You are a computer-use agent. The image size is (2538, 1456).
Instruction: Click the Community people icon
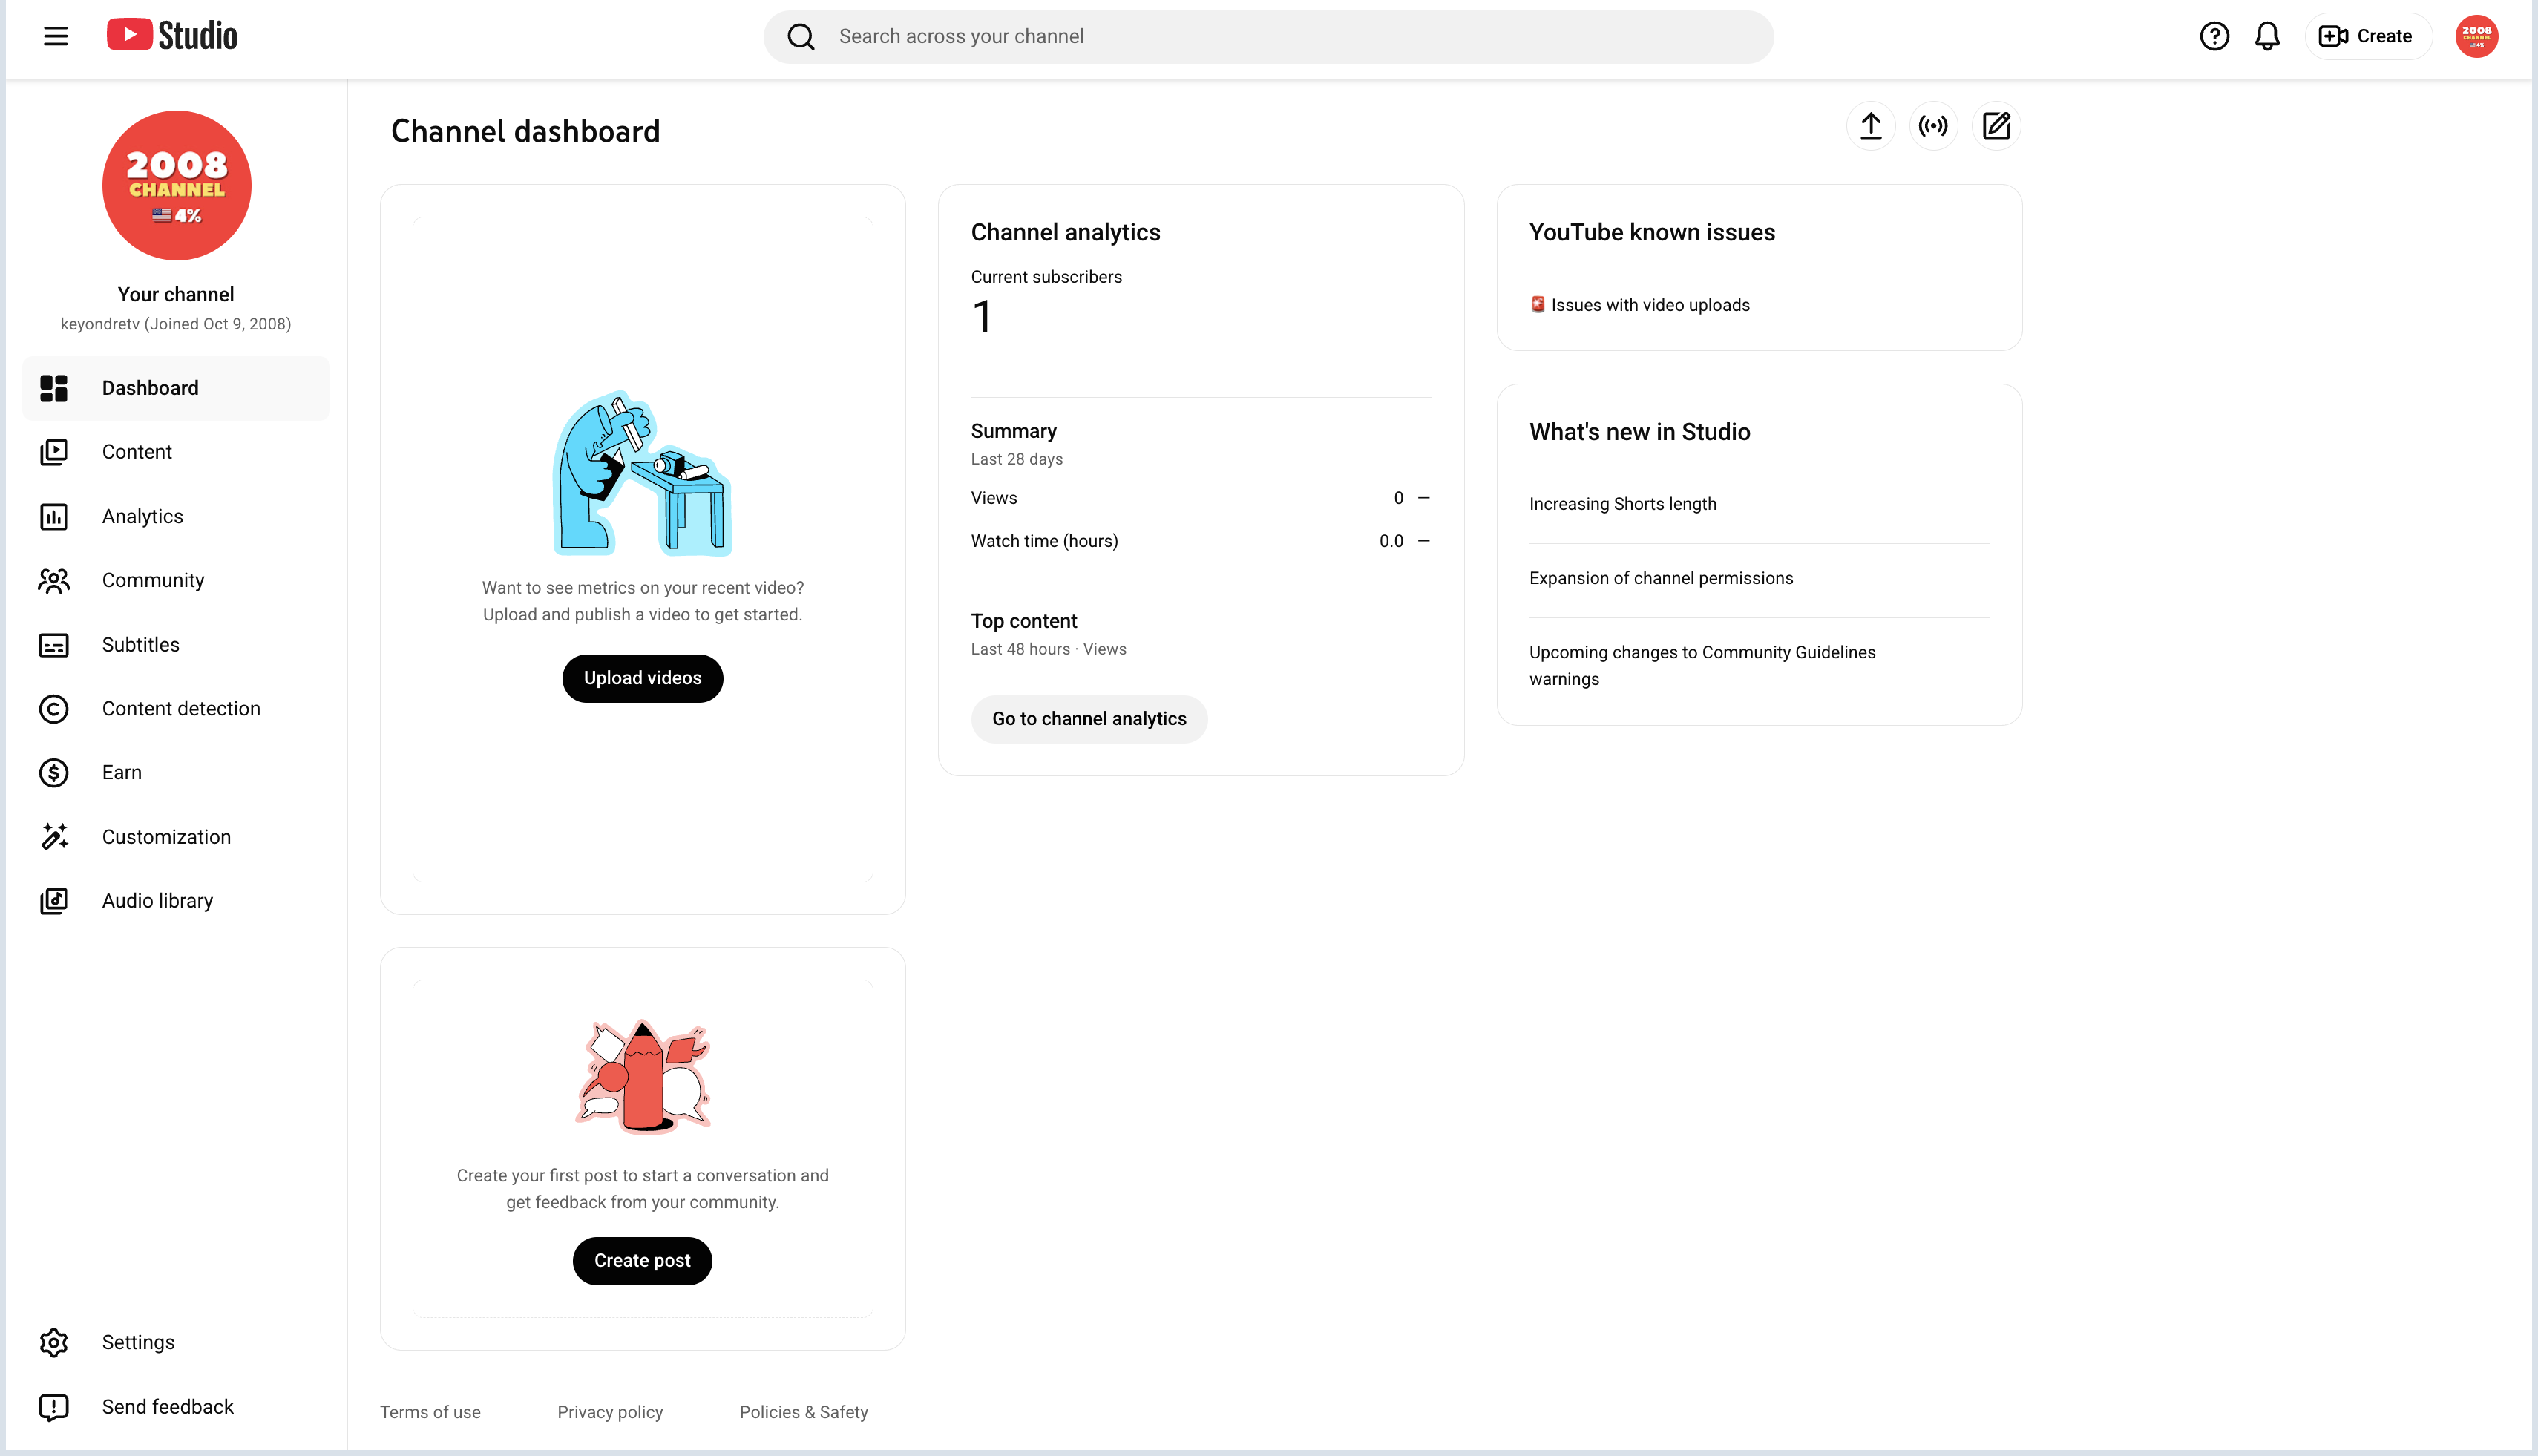[54, 580]
